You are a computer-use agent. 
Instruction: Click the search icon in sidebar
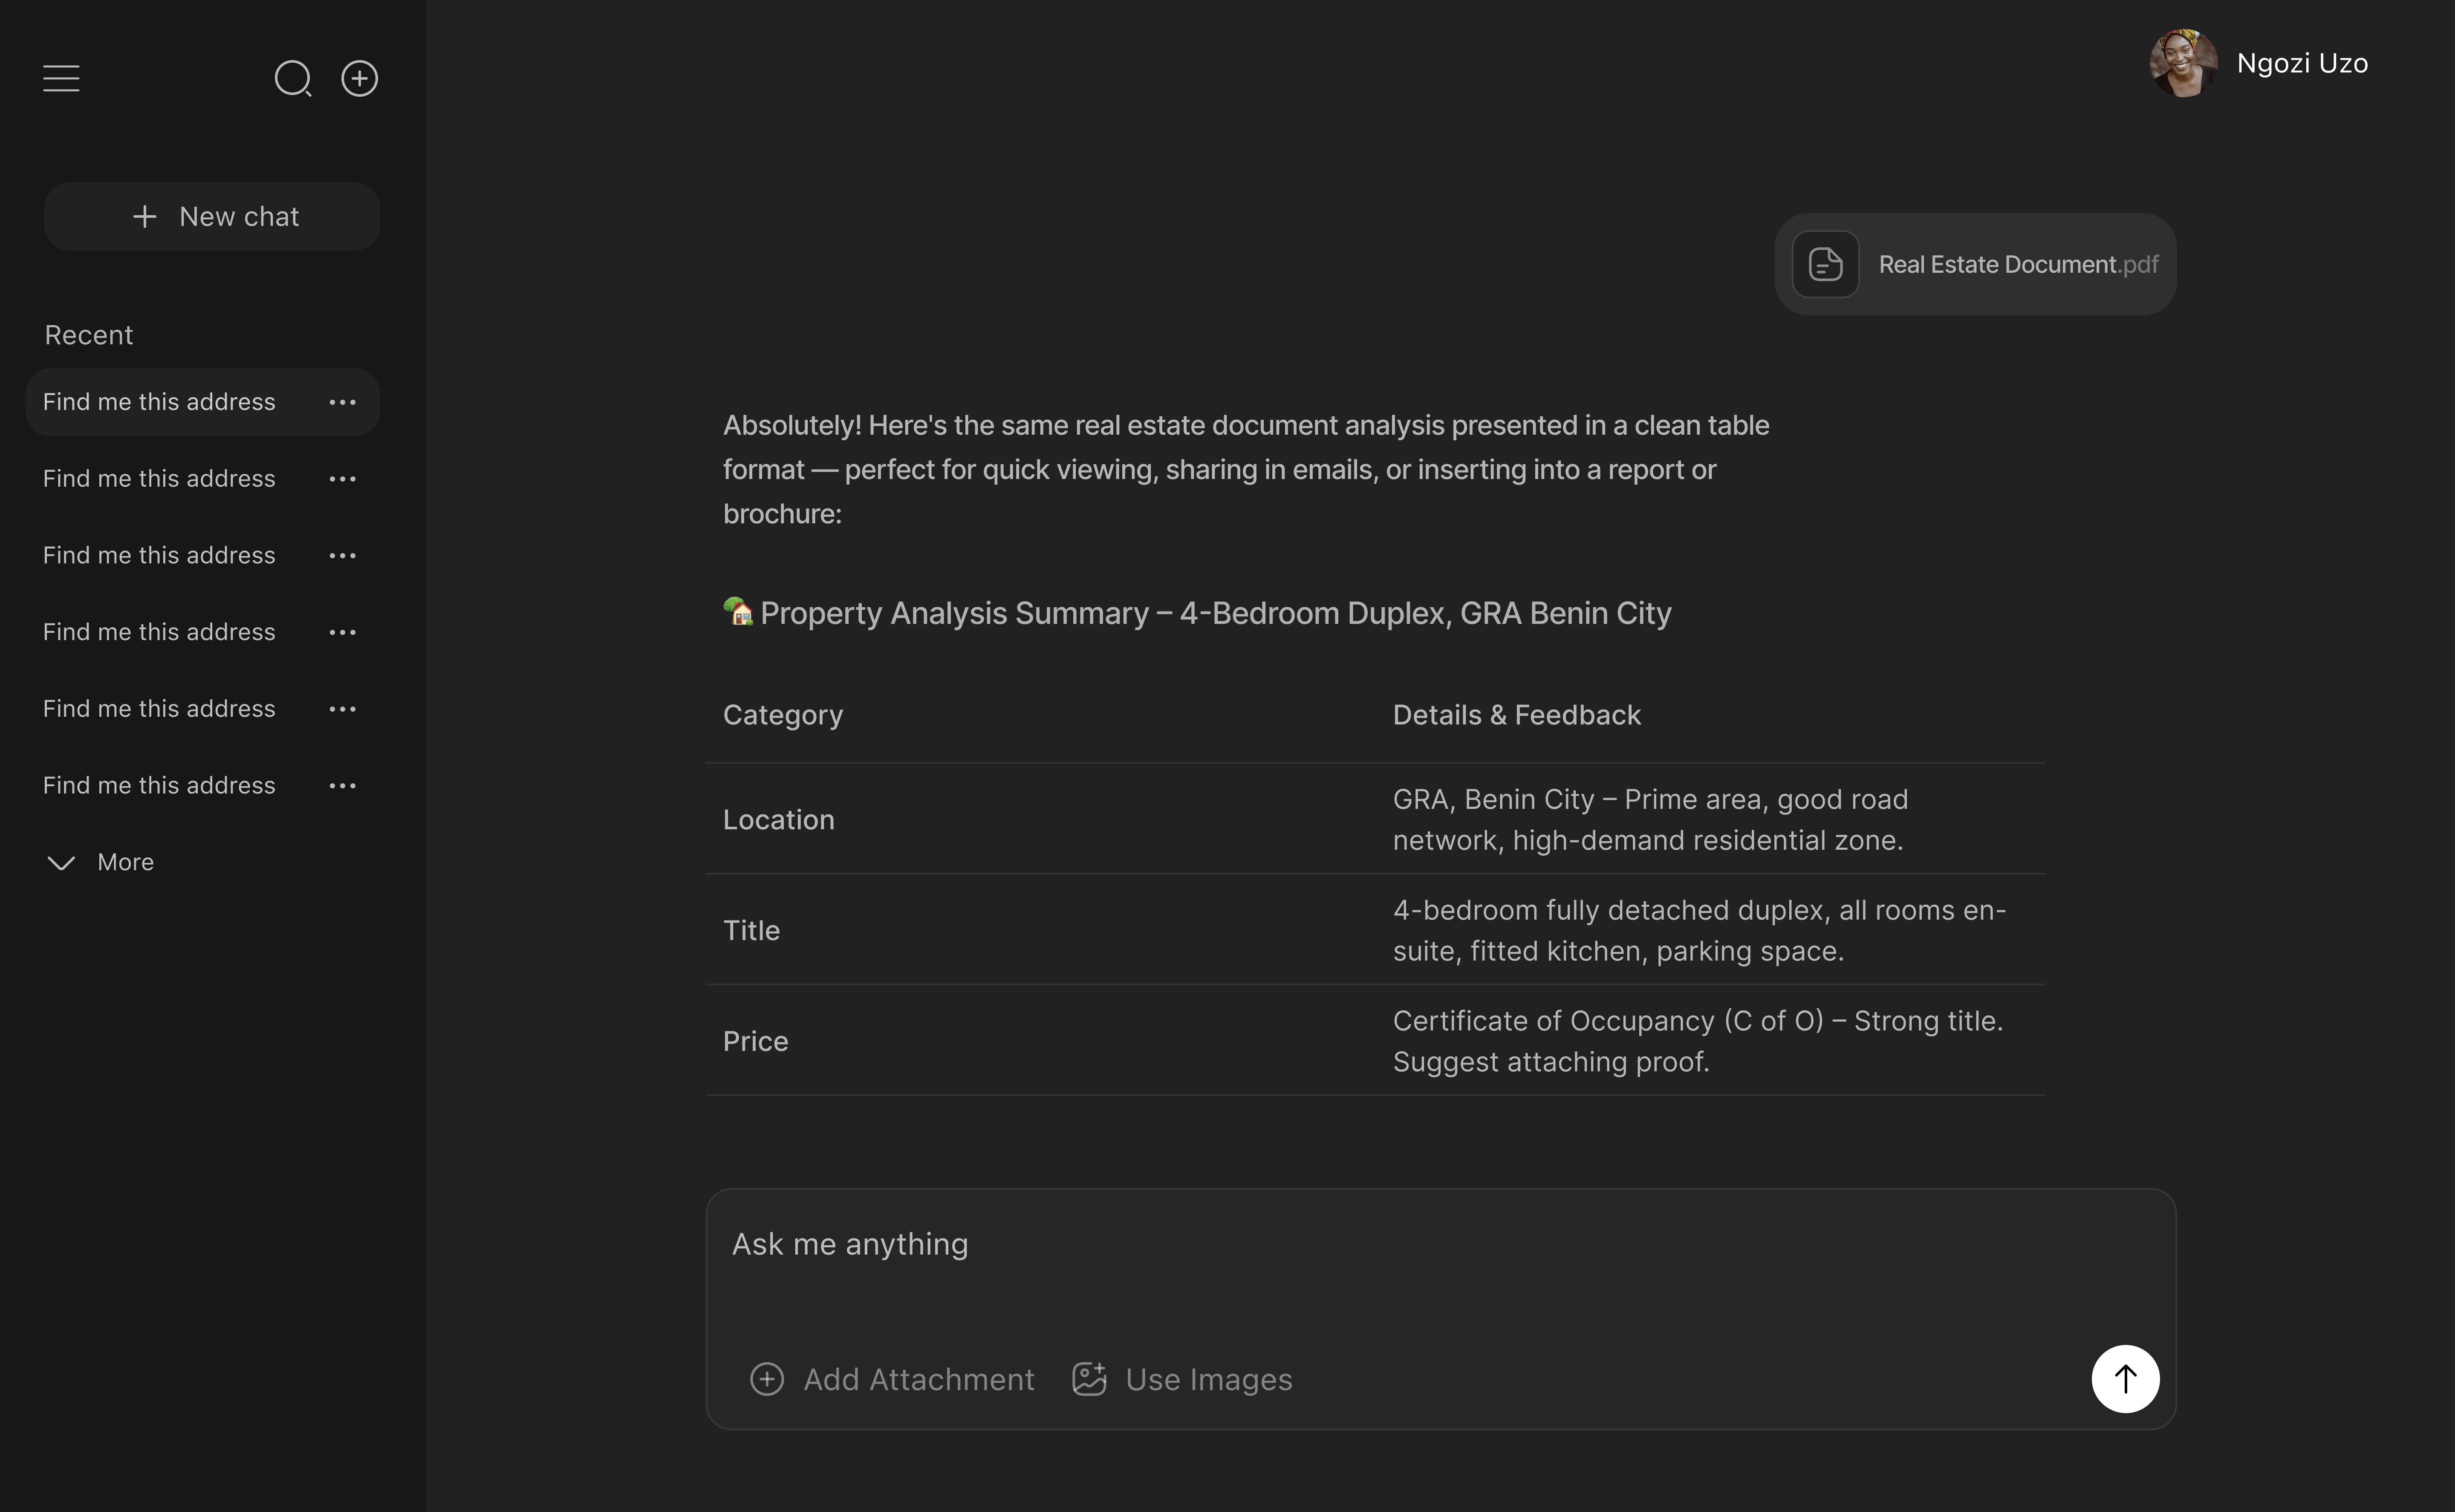293,78
